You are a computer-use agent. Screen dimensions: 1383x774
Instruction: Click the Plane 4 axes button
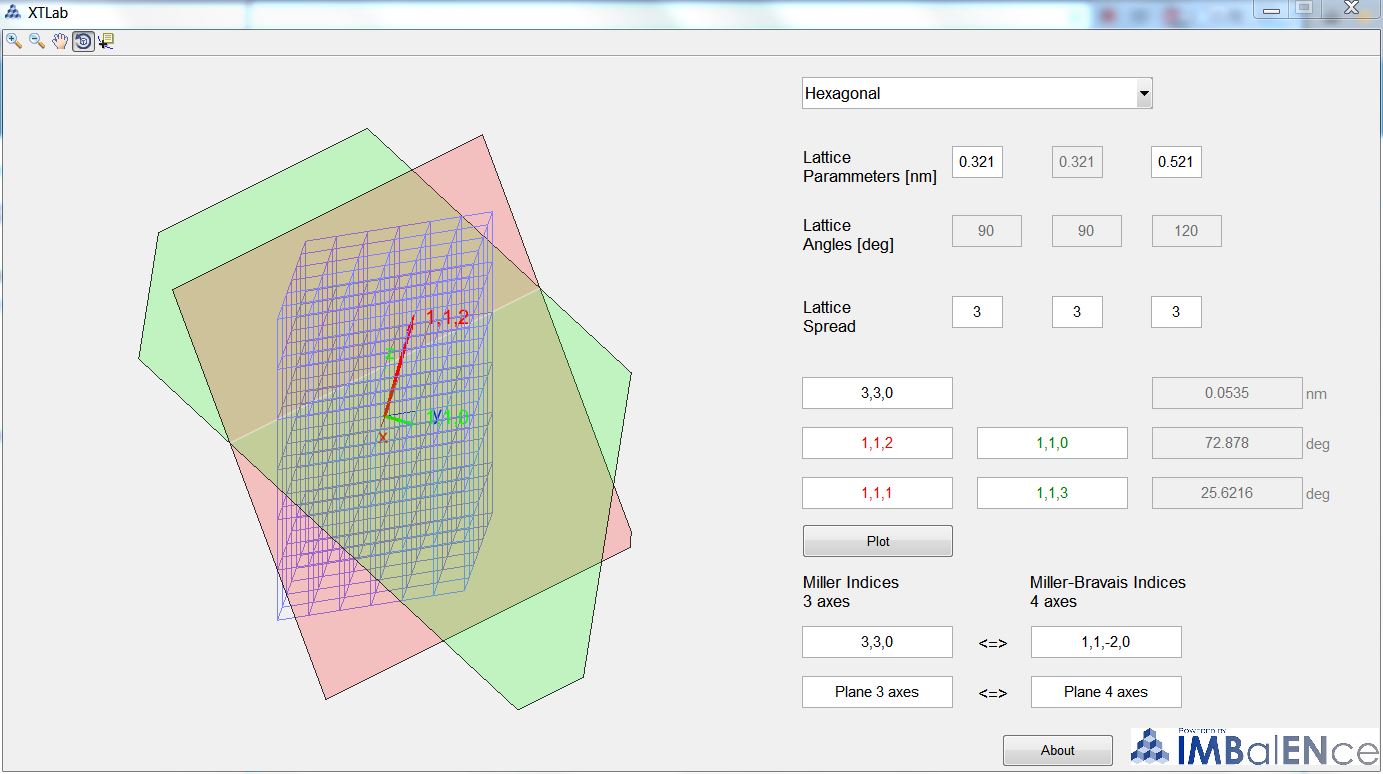1105,692
